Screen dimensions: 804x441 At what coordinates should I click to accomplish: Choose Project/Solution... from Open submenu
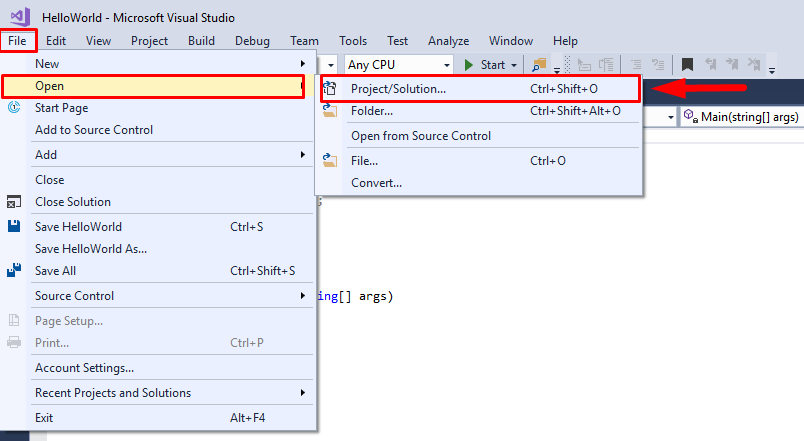click(480, 89)
